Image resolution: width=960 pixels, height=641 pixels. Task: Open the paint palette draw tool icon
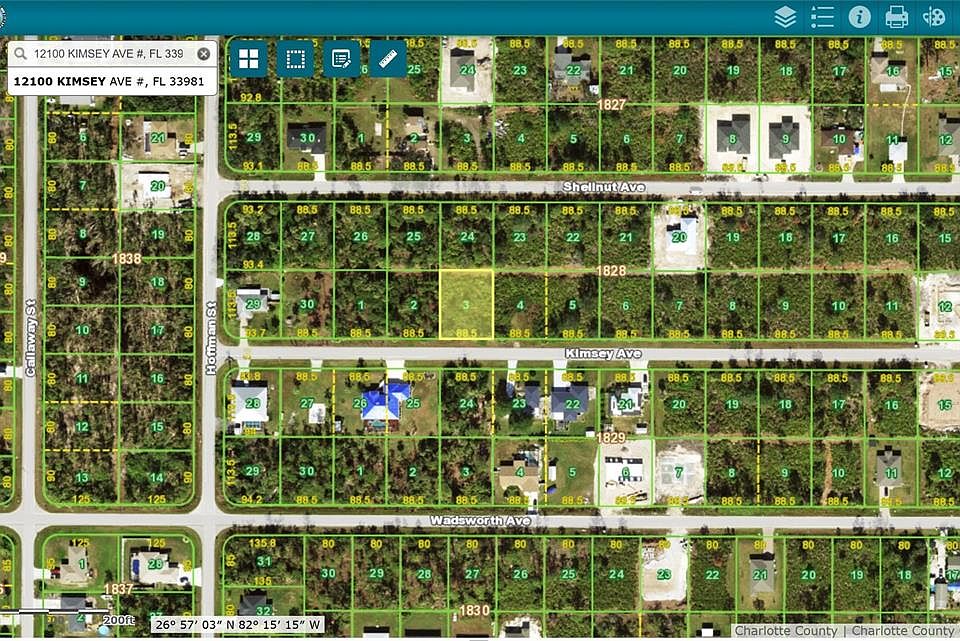(x=934, y=17)
